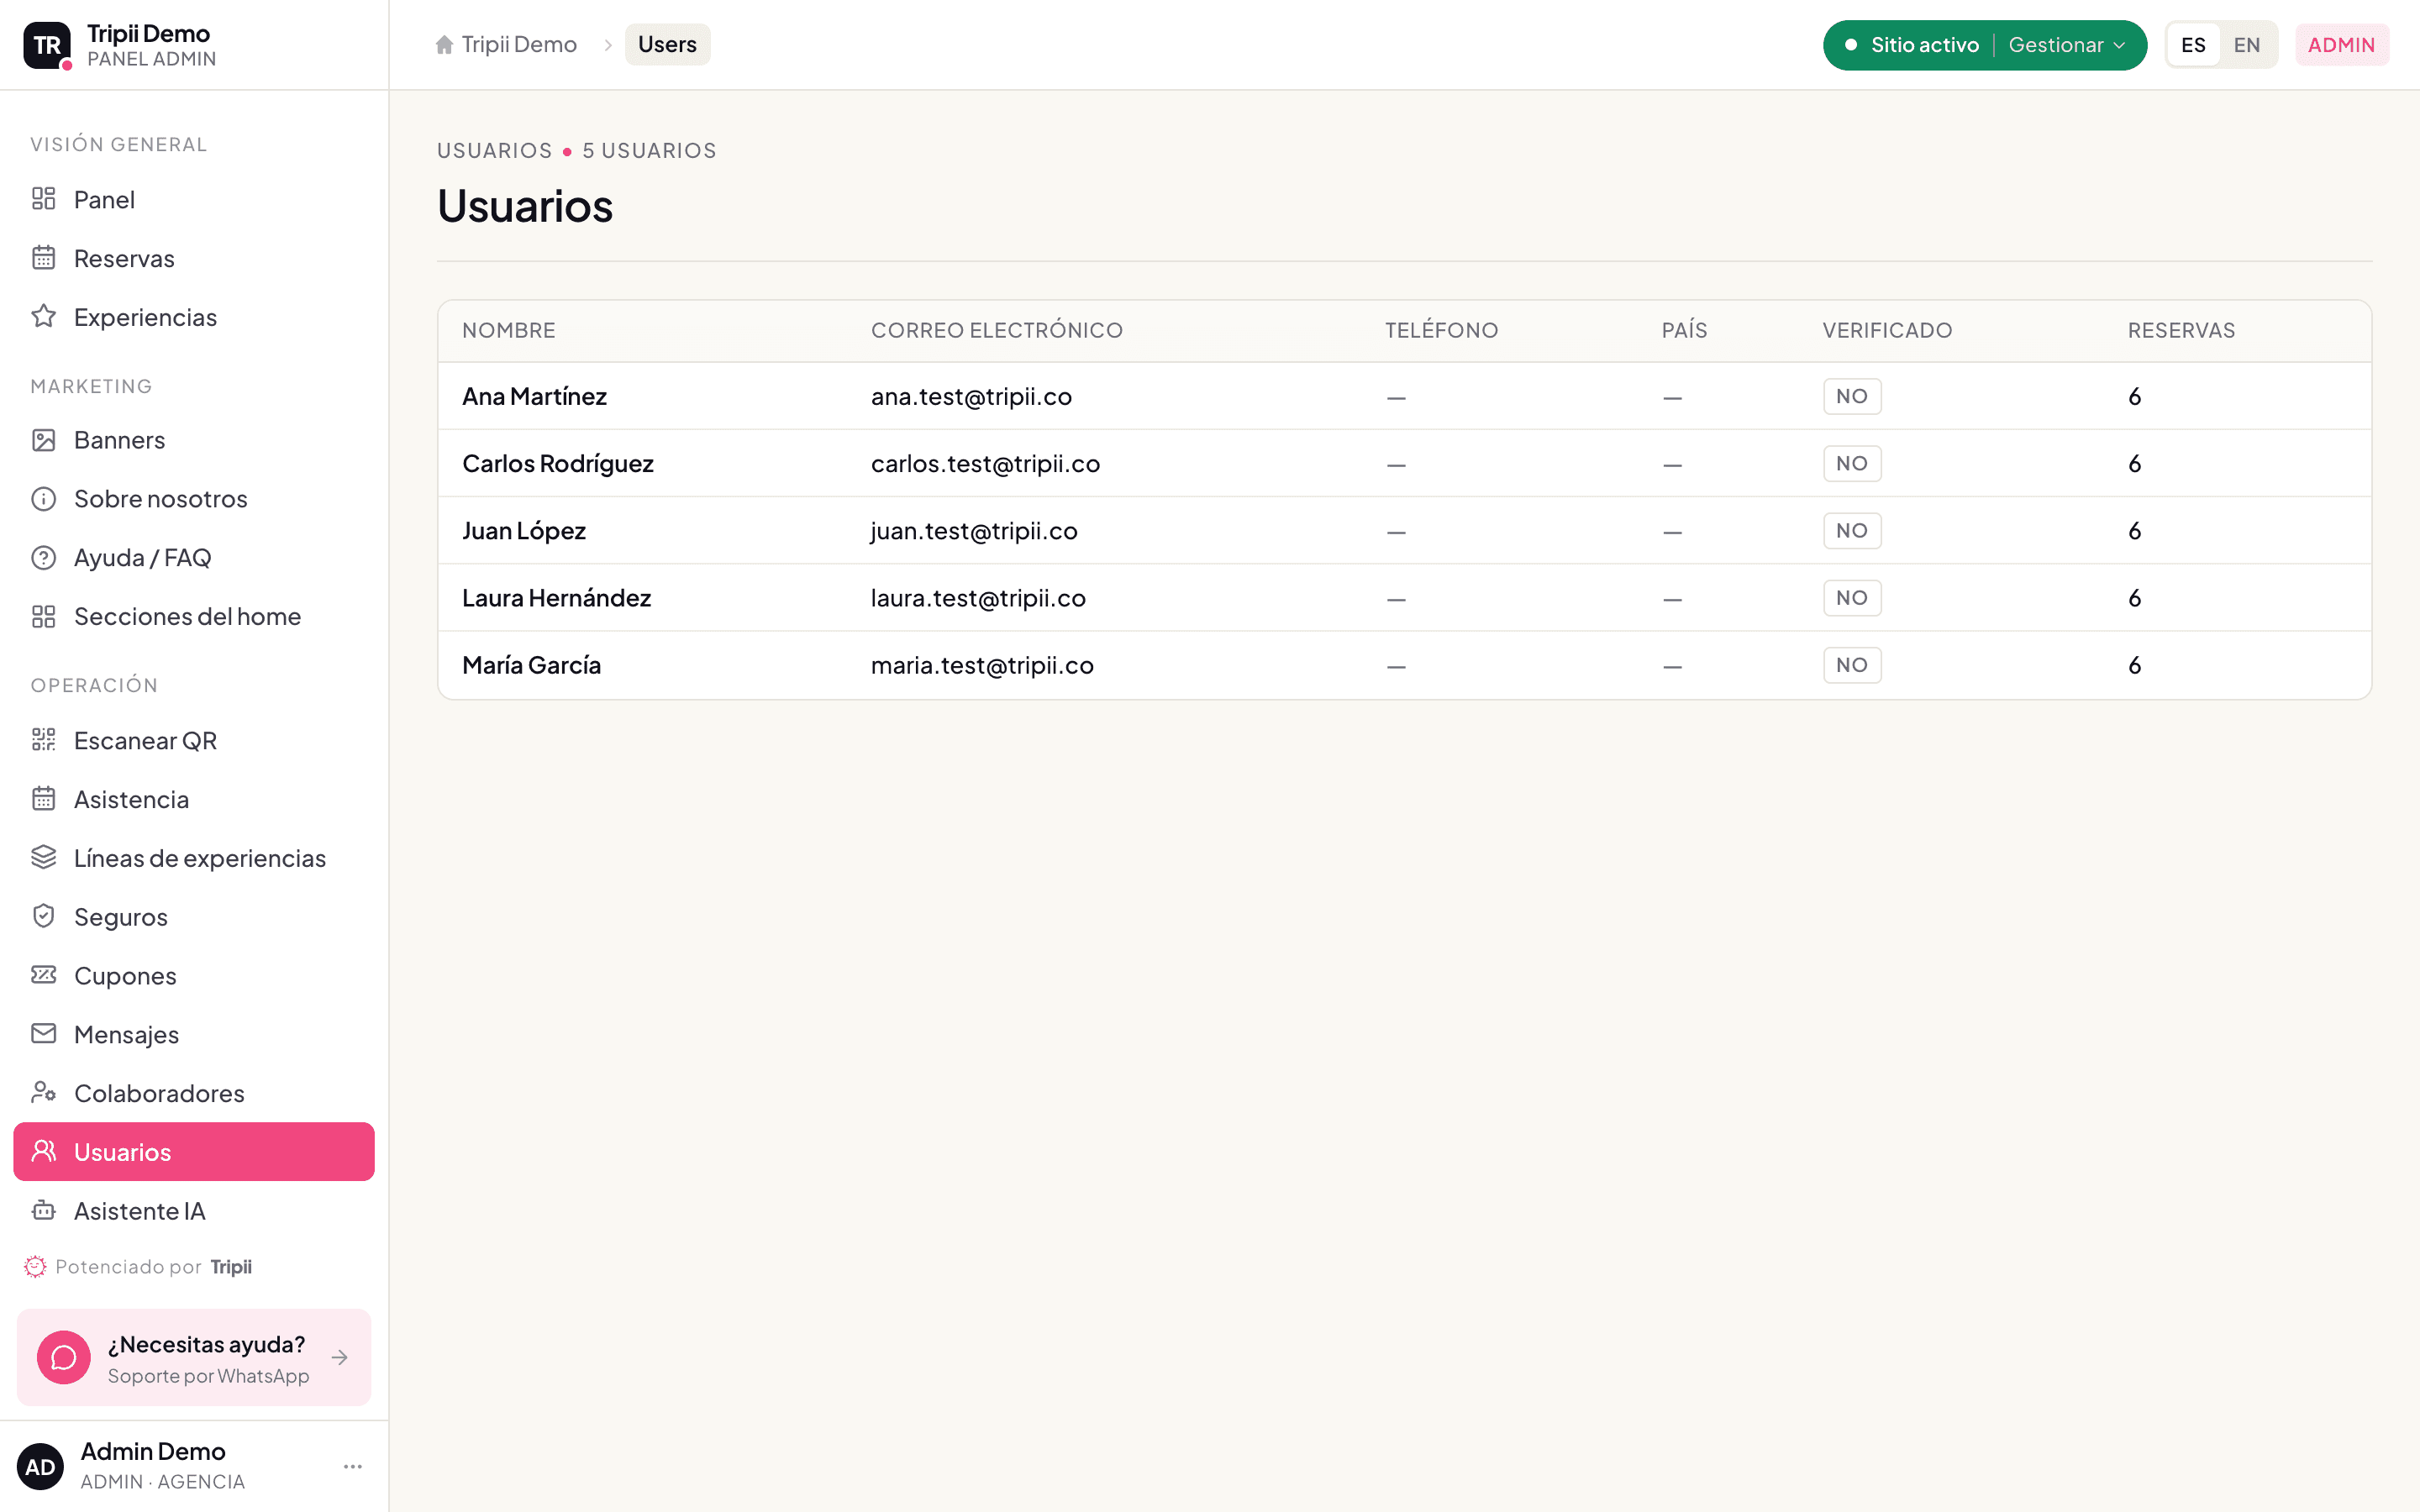2420x1512 pixels.
Task: Click CORREO ELECTRÓNICO column header
Action: pyautogui.click(x=997, y=330)
